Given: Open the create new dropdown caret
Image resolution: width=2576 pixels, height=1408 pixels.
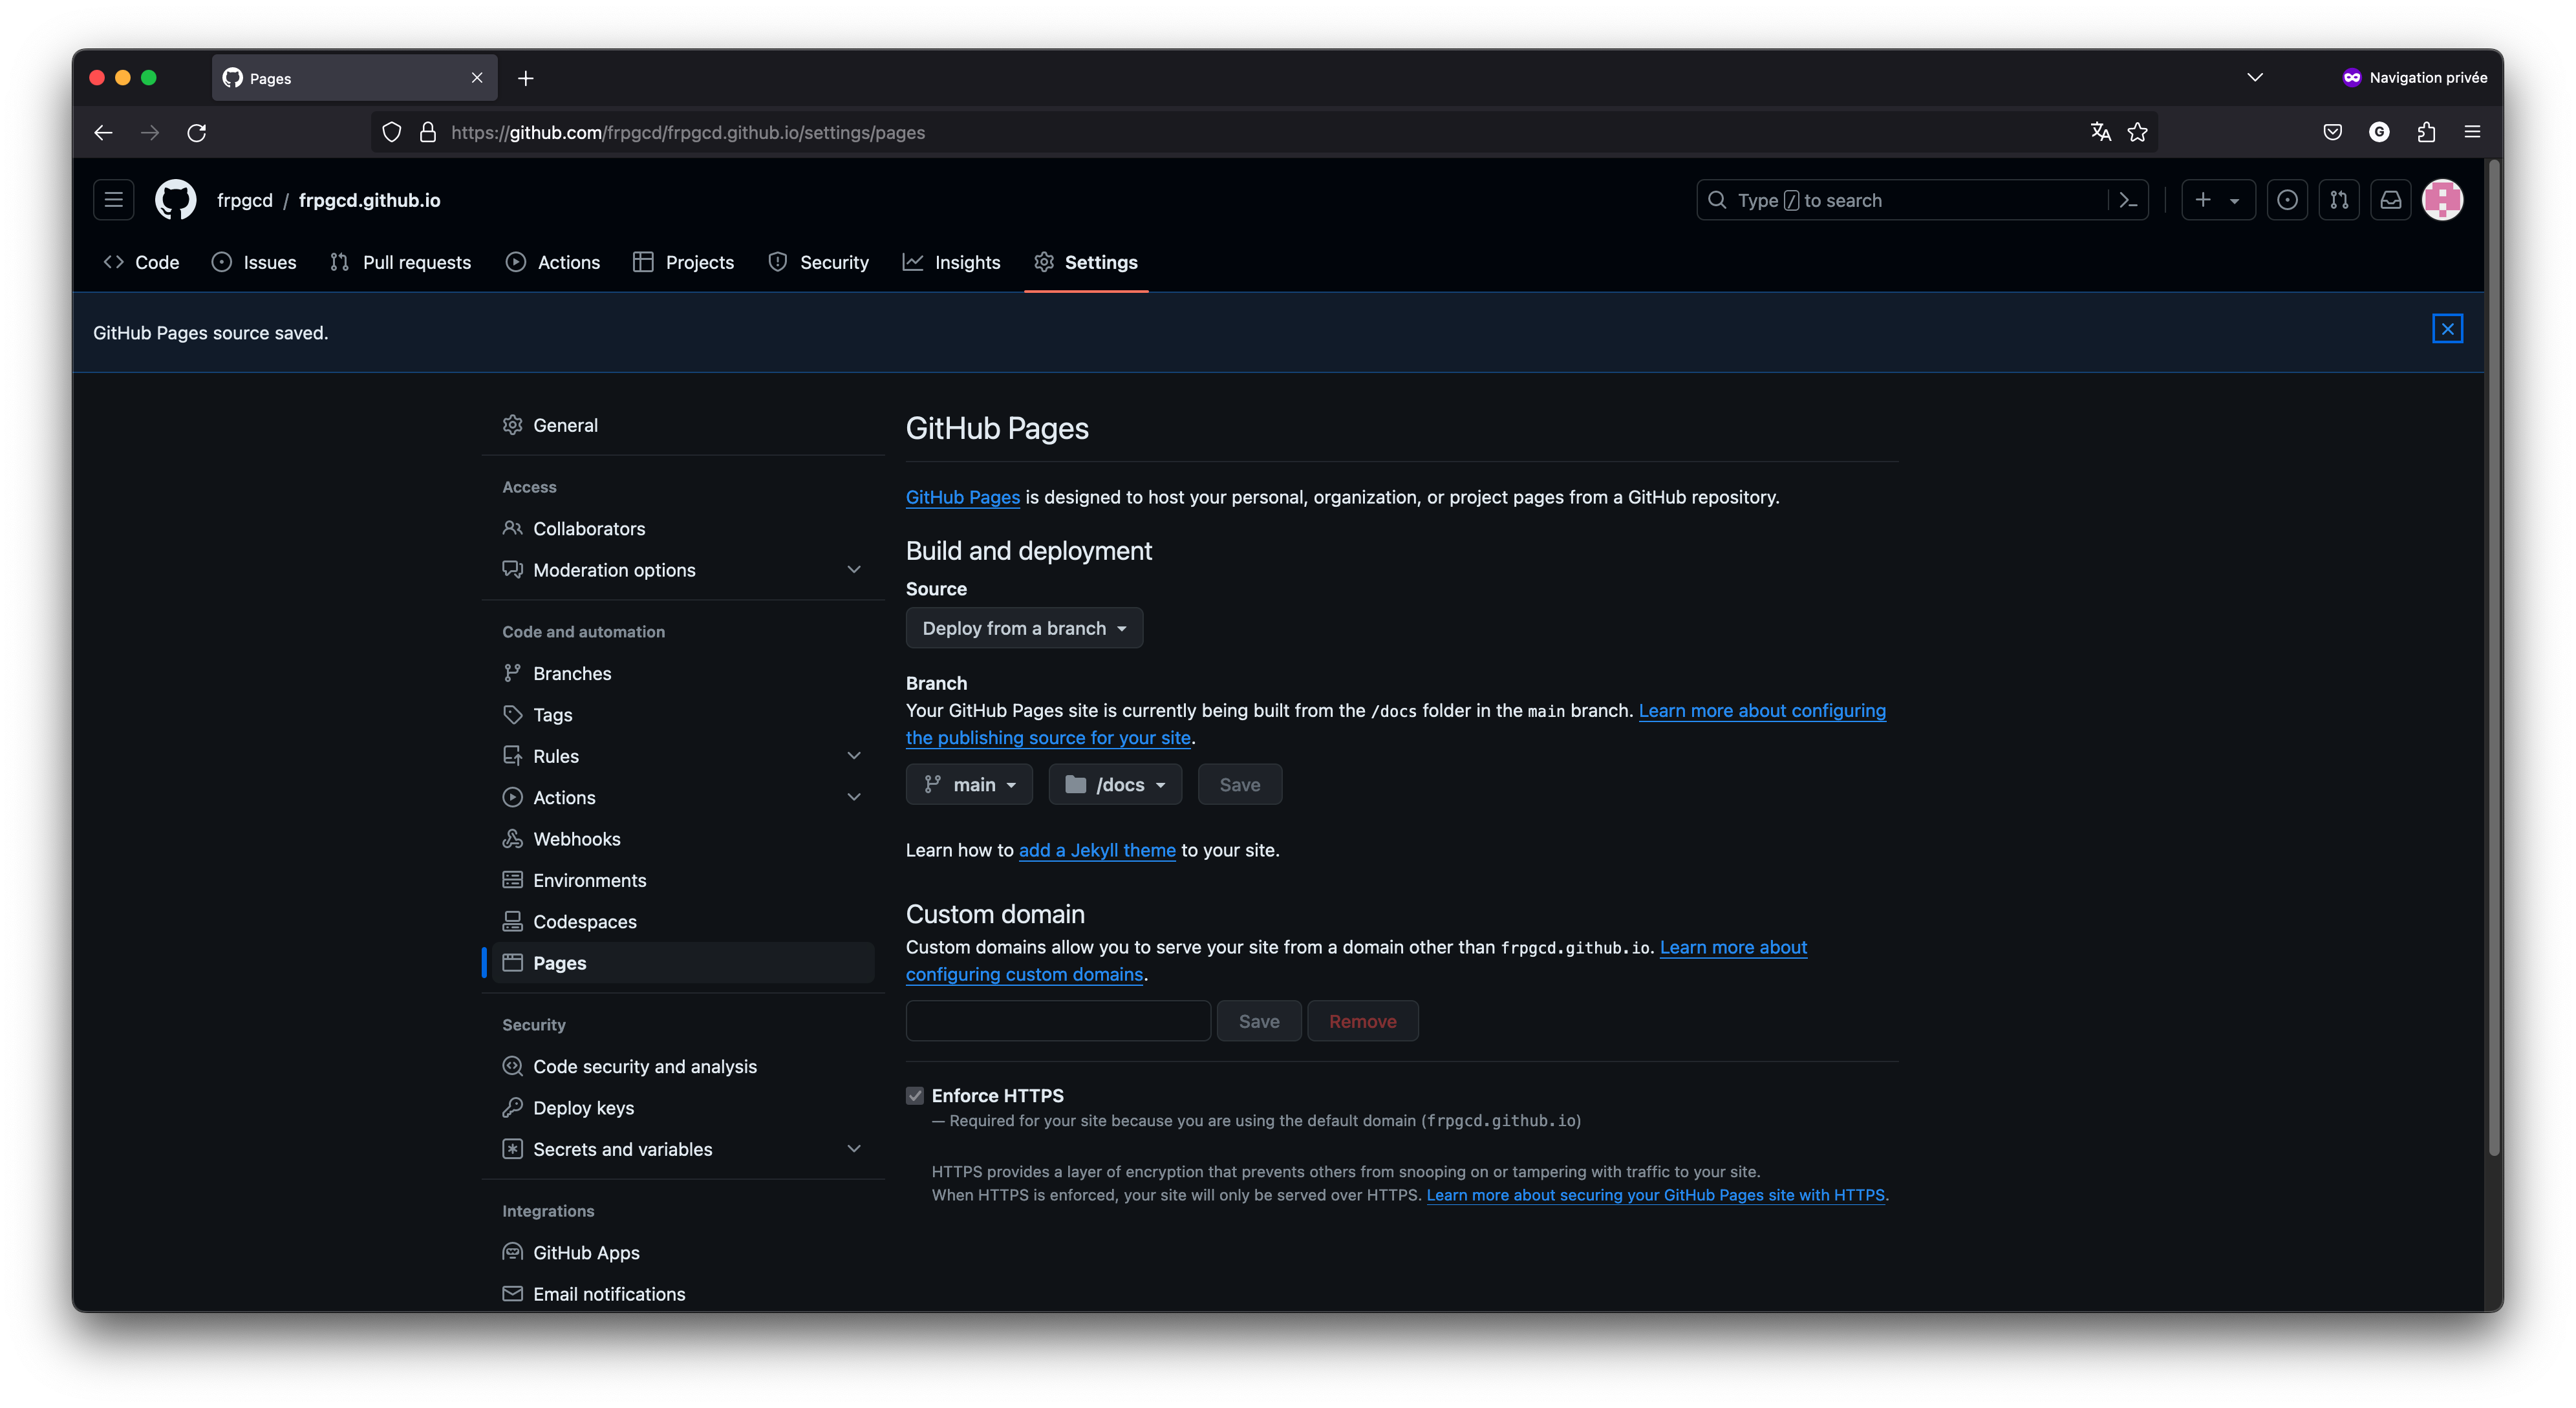Looking at the screenshot, I should (x=2234, y=200).
